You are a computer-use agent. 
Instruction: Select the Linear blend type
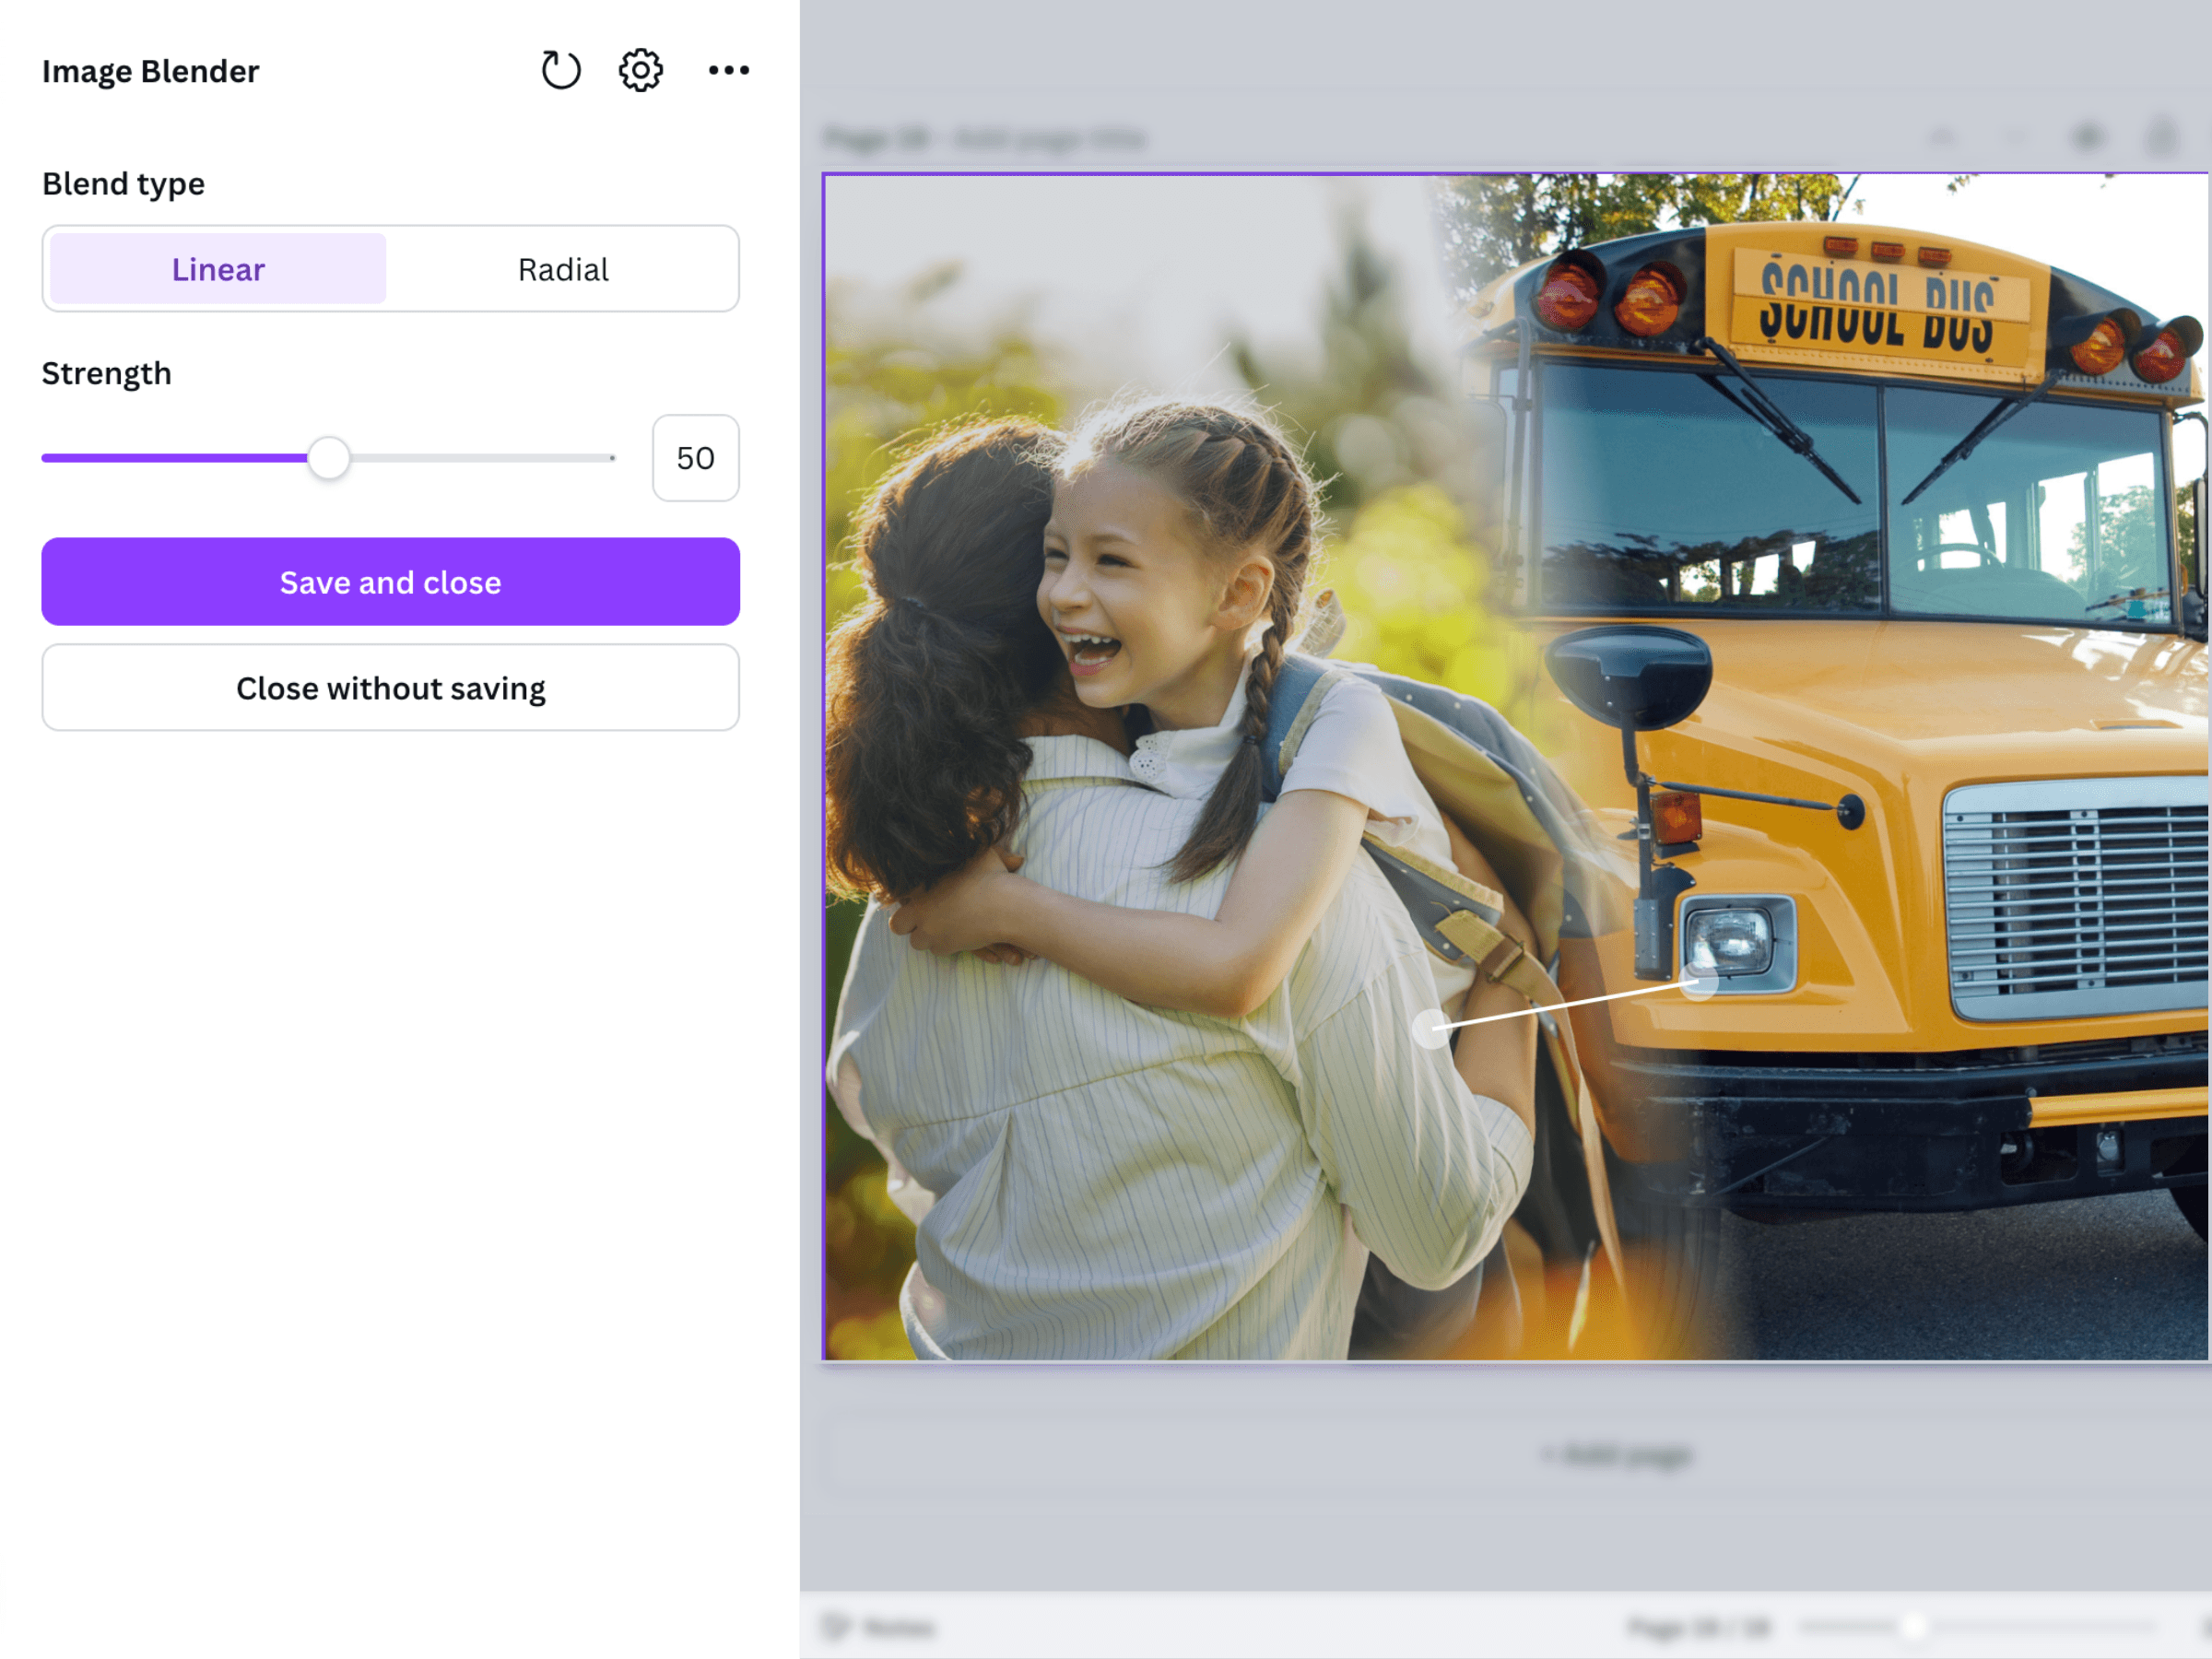tap(218, 269)
